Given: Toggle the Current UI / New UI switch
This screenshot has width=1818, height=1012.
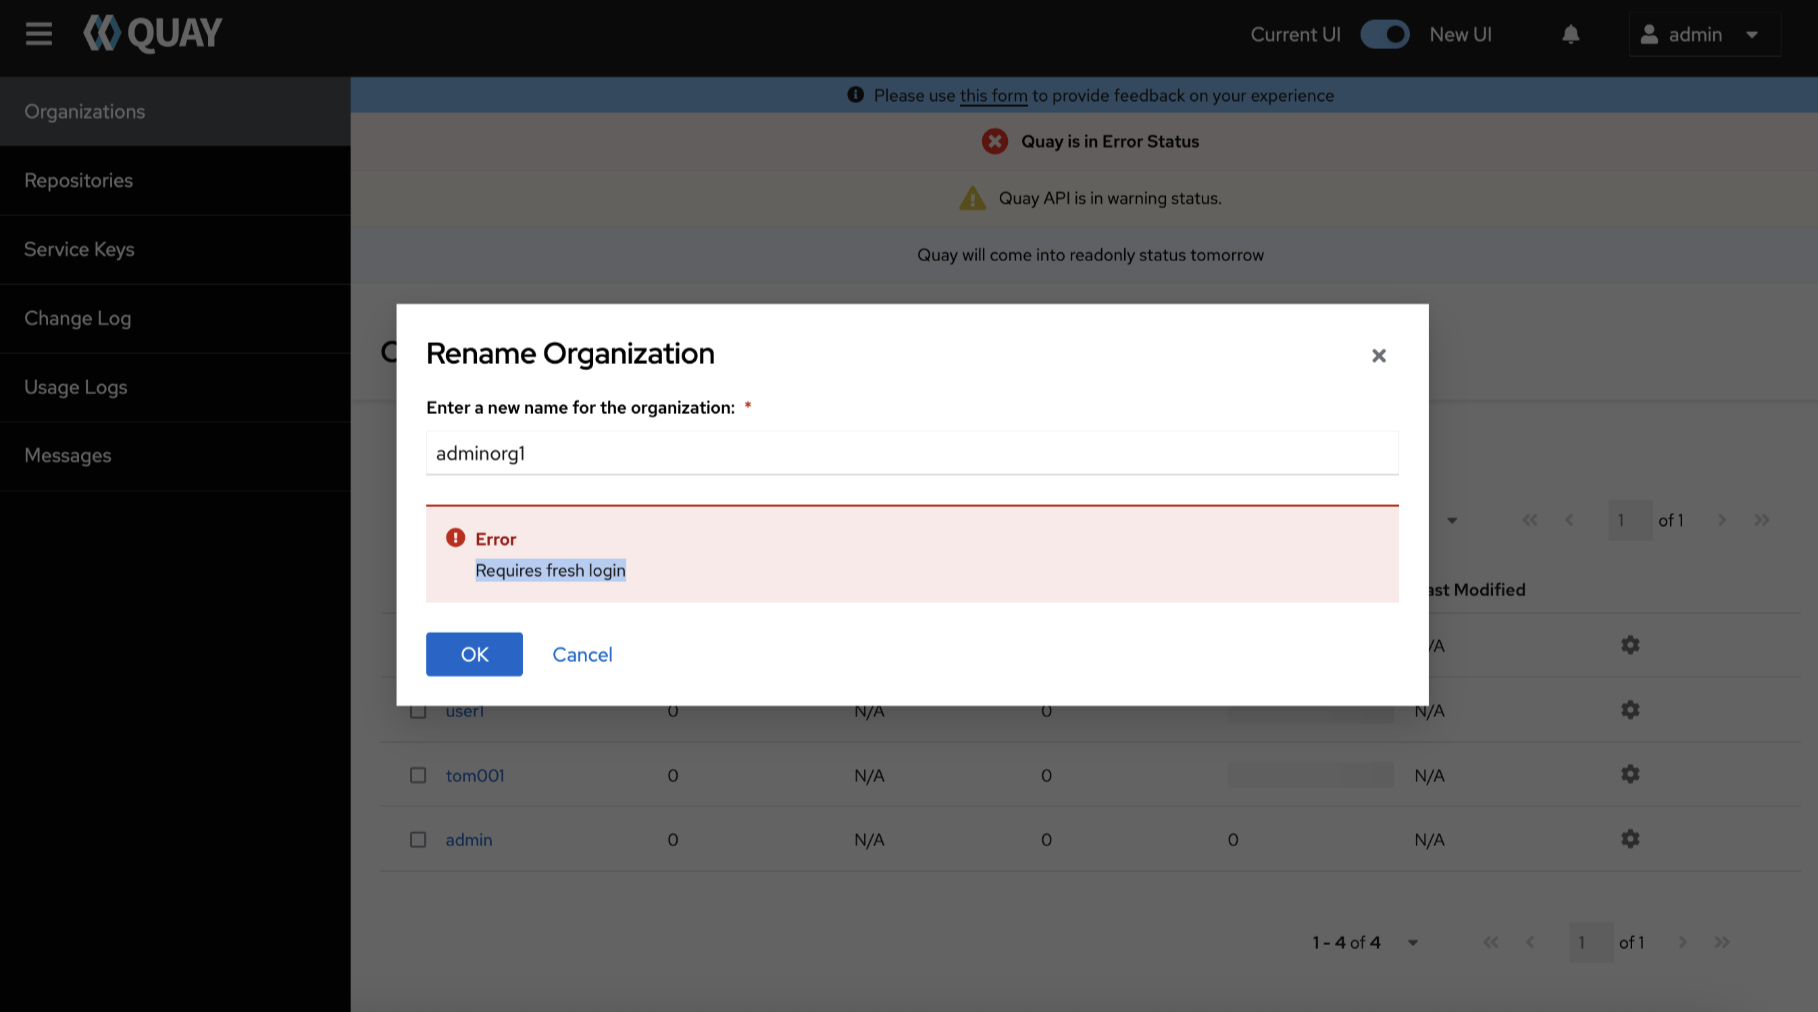Looking at the screenshot, I should [1384, 34].
